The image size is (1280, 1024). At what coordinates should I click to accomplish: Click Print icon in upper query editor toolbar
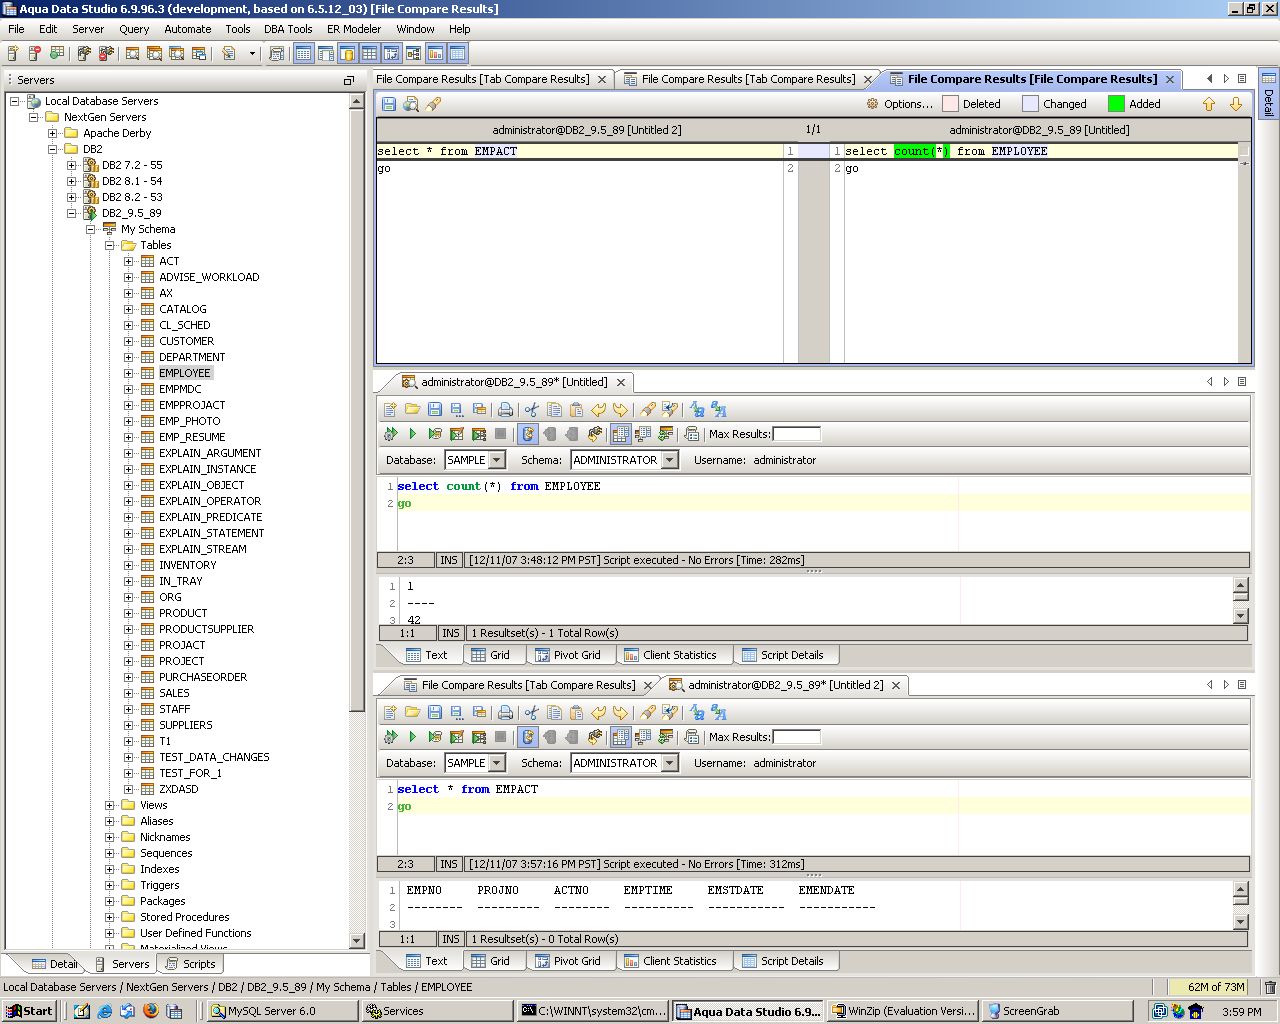coord(505,409)
